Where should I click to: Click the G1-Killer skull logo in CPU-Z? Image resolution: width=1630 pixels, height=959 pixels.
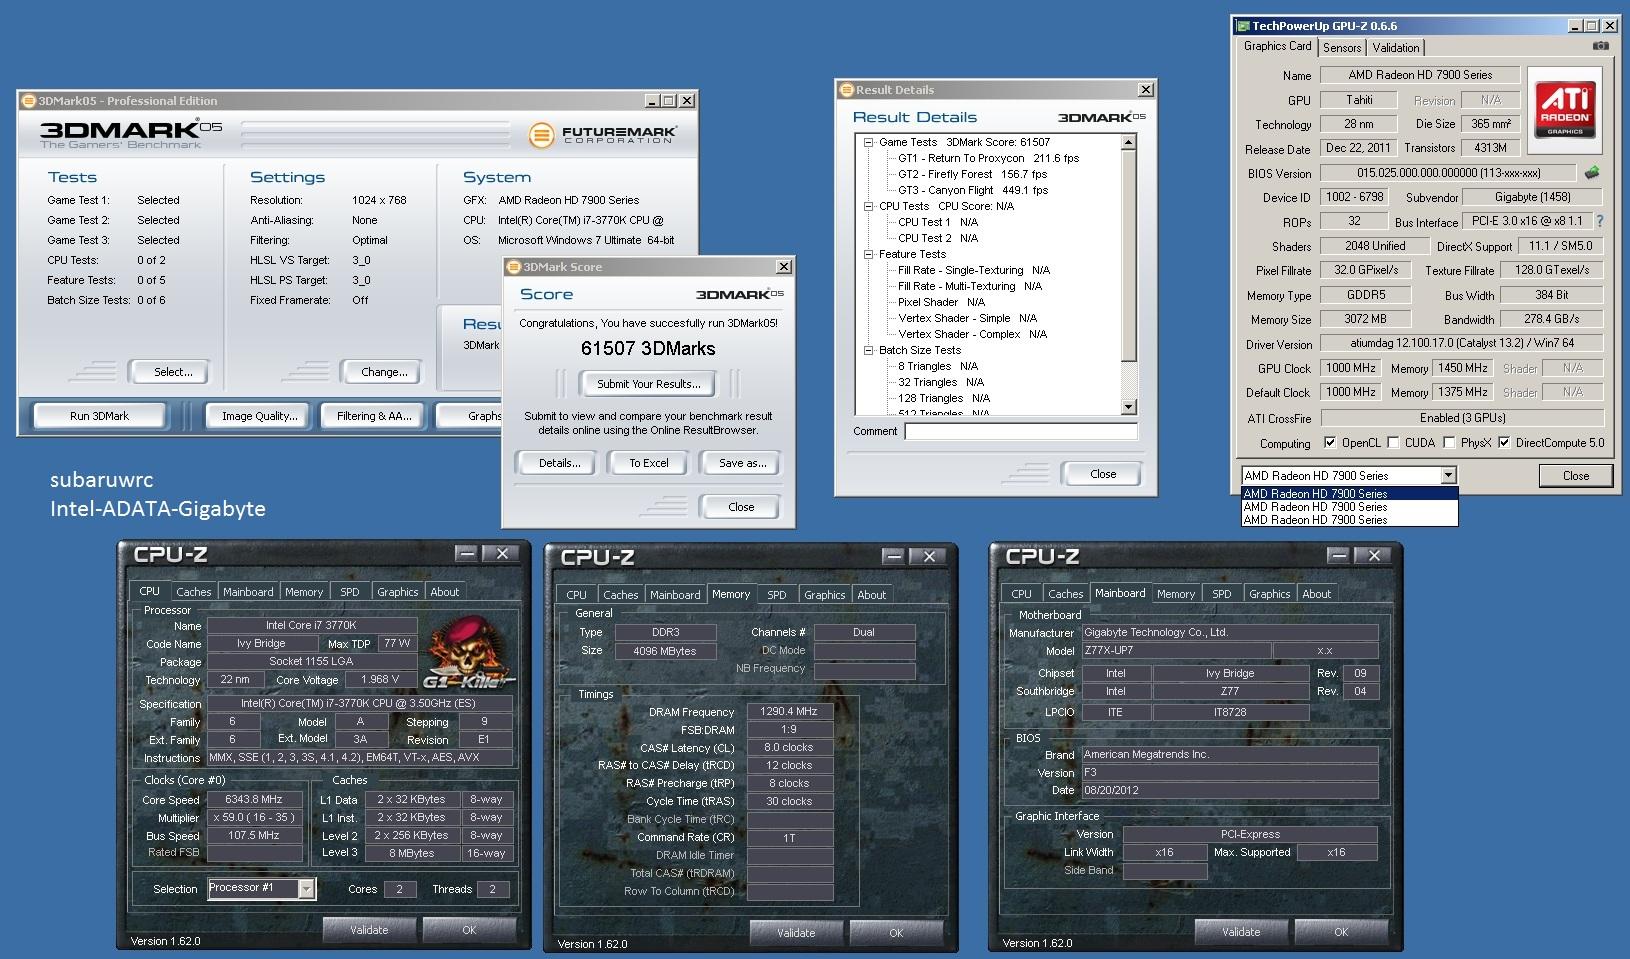(468, 653)
